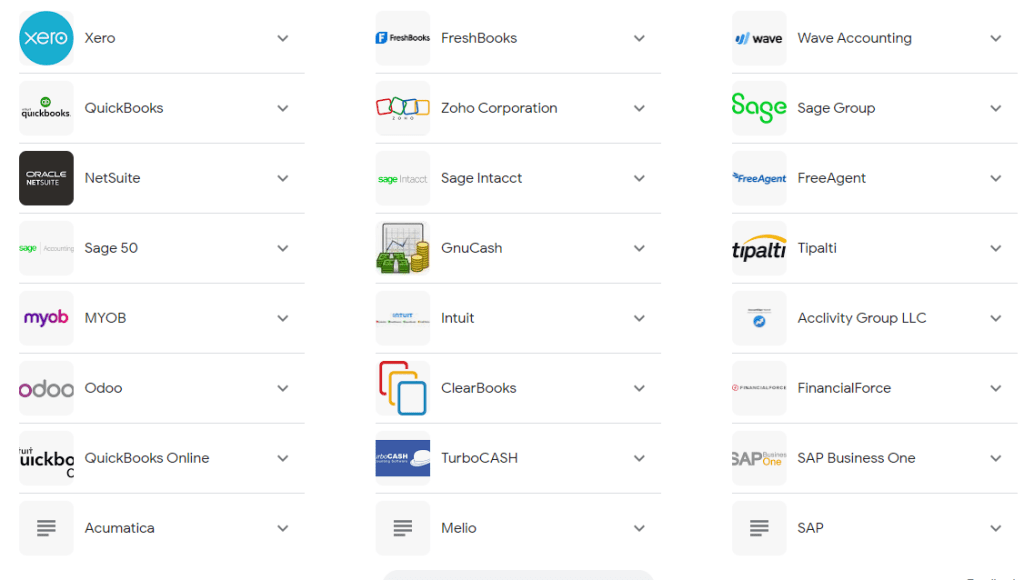Click the Xero logo icon
The image size is (1024, 580).
[x=46, y=38]
